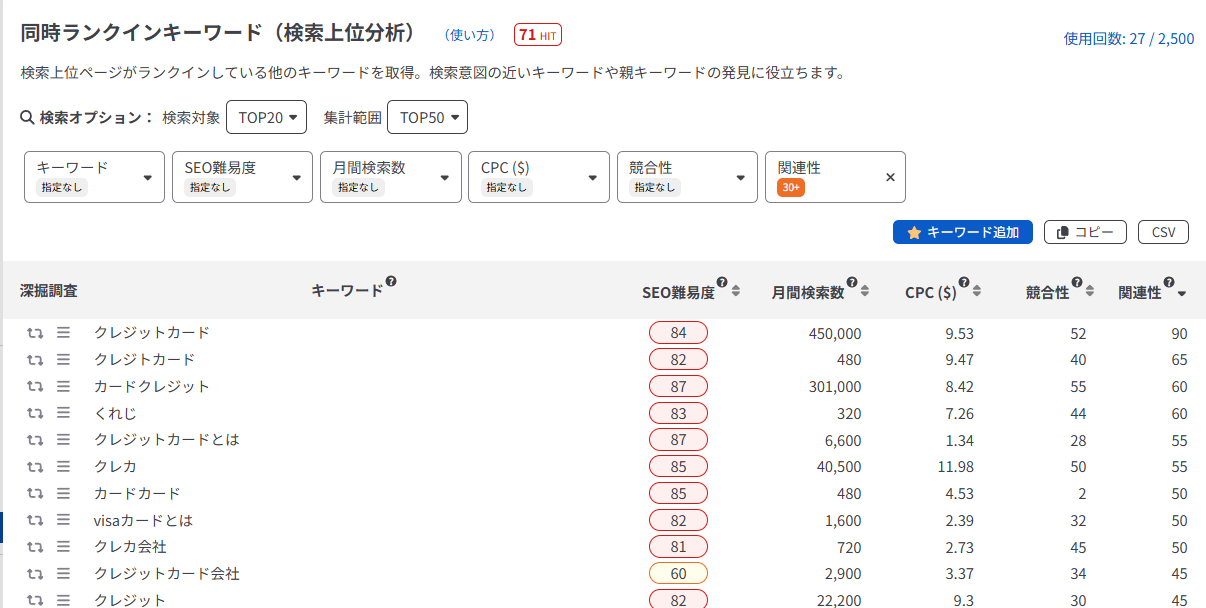Click help icon next to 月間検索数 header
Screen dimensions: 1206x608
coord(852,283)
